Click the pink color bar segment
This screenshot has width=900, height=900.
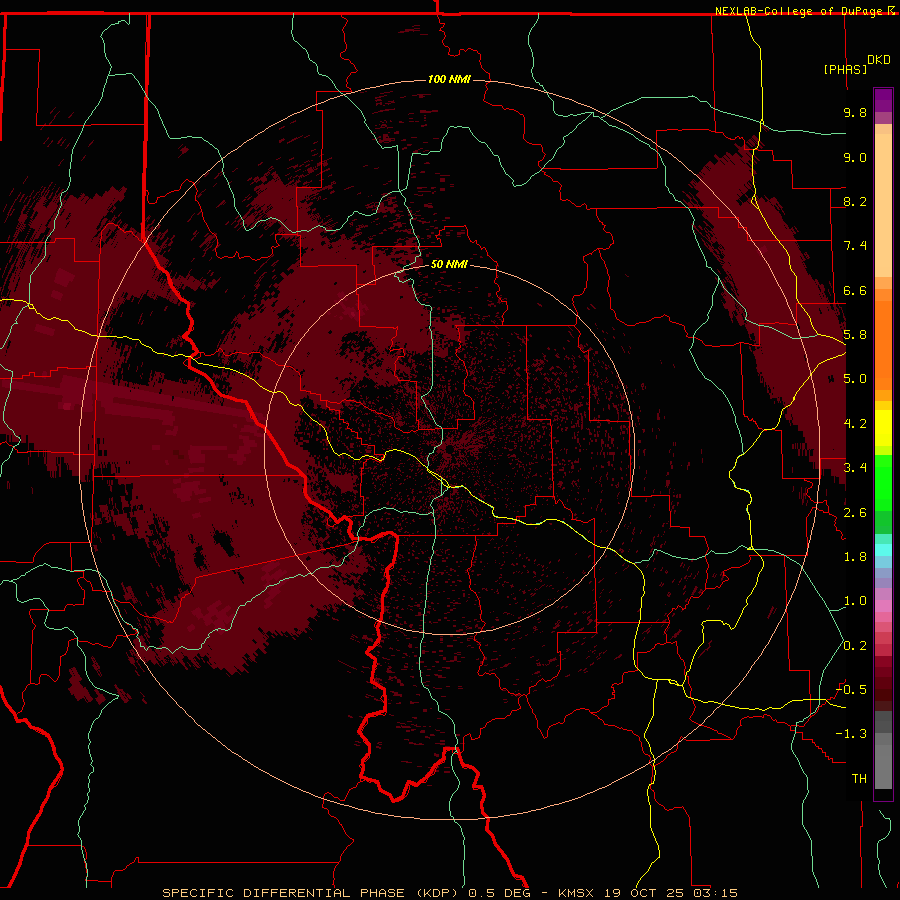(883, 606)
